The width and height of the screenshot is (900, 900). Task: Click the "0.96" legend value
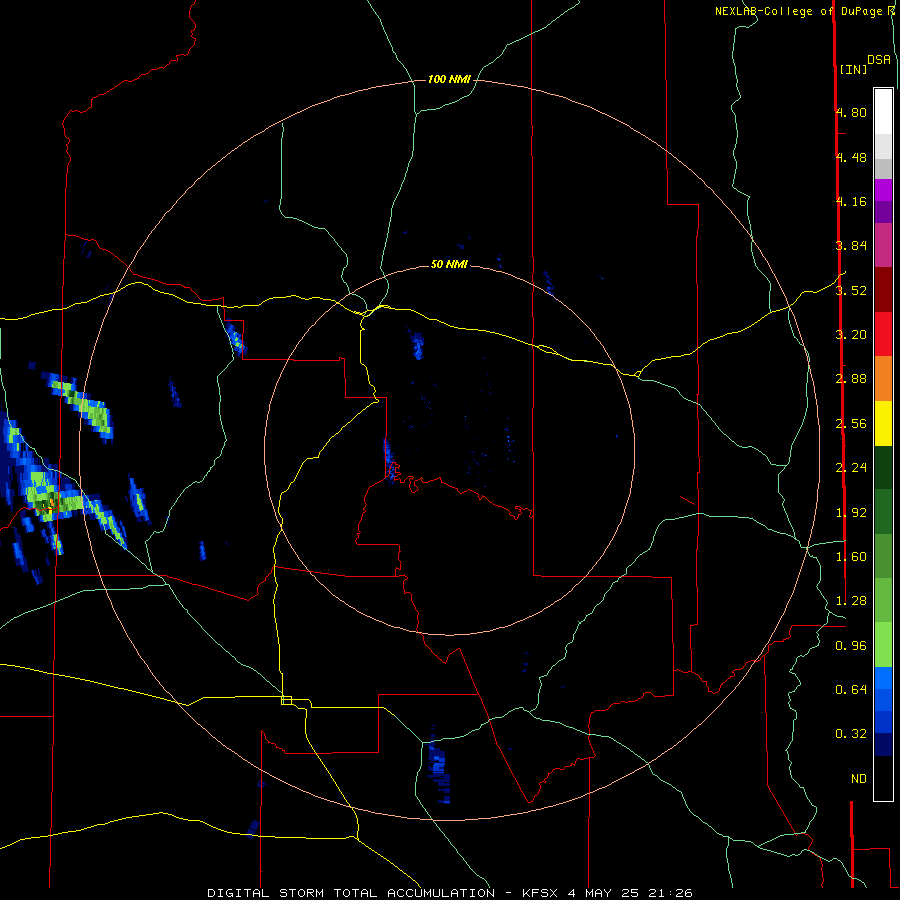851,646
